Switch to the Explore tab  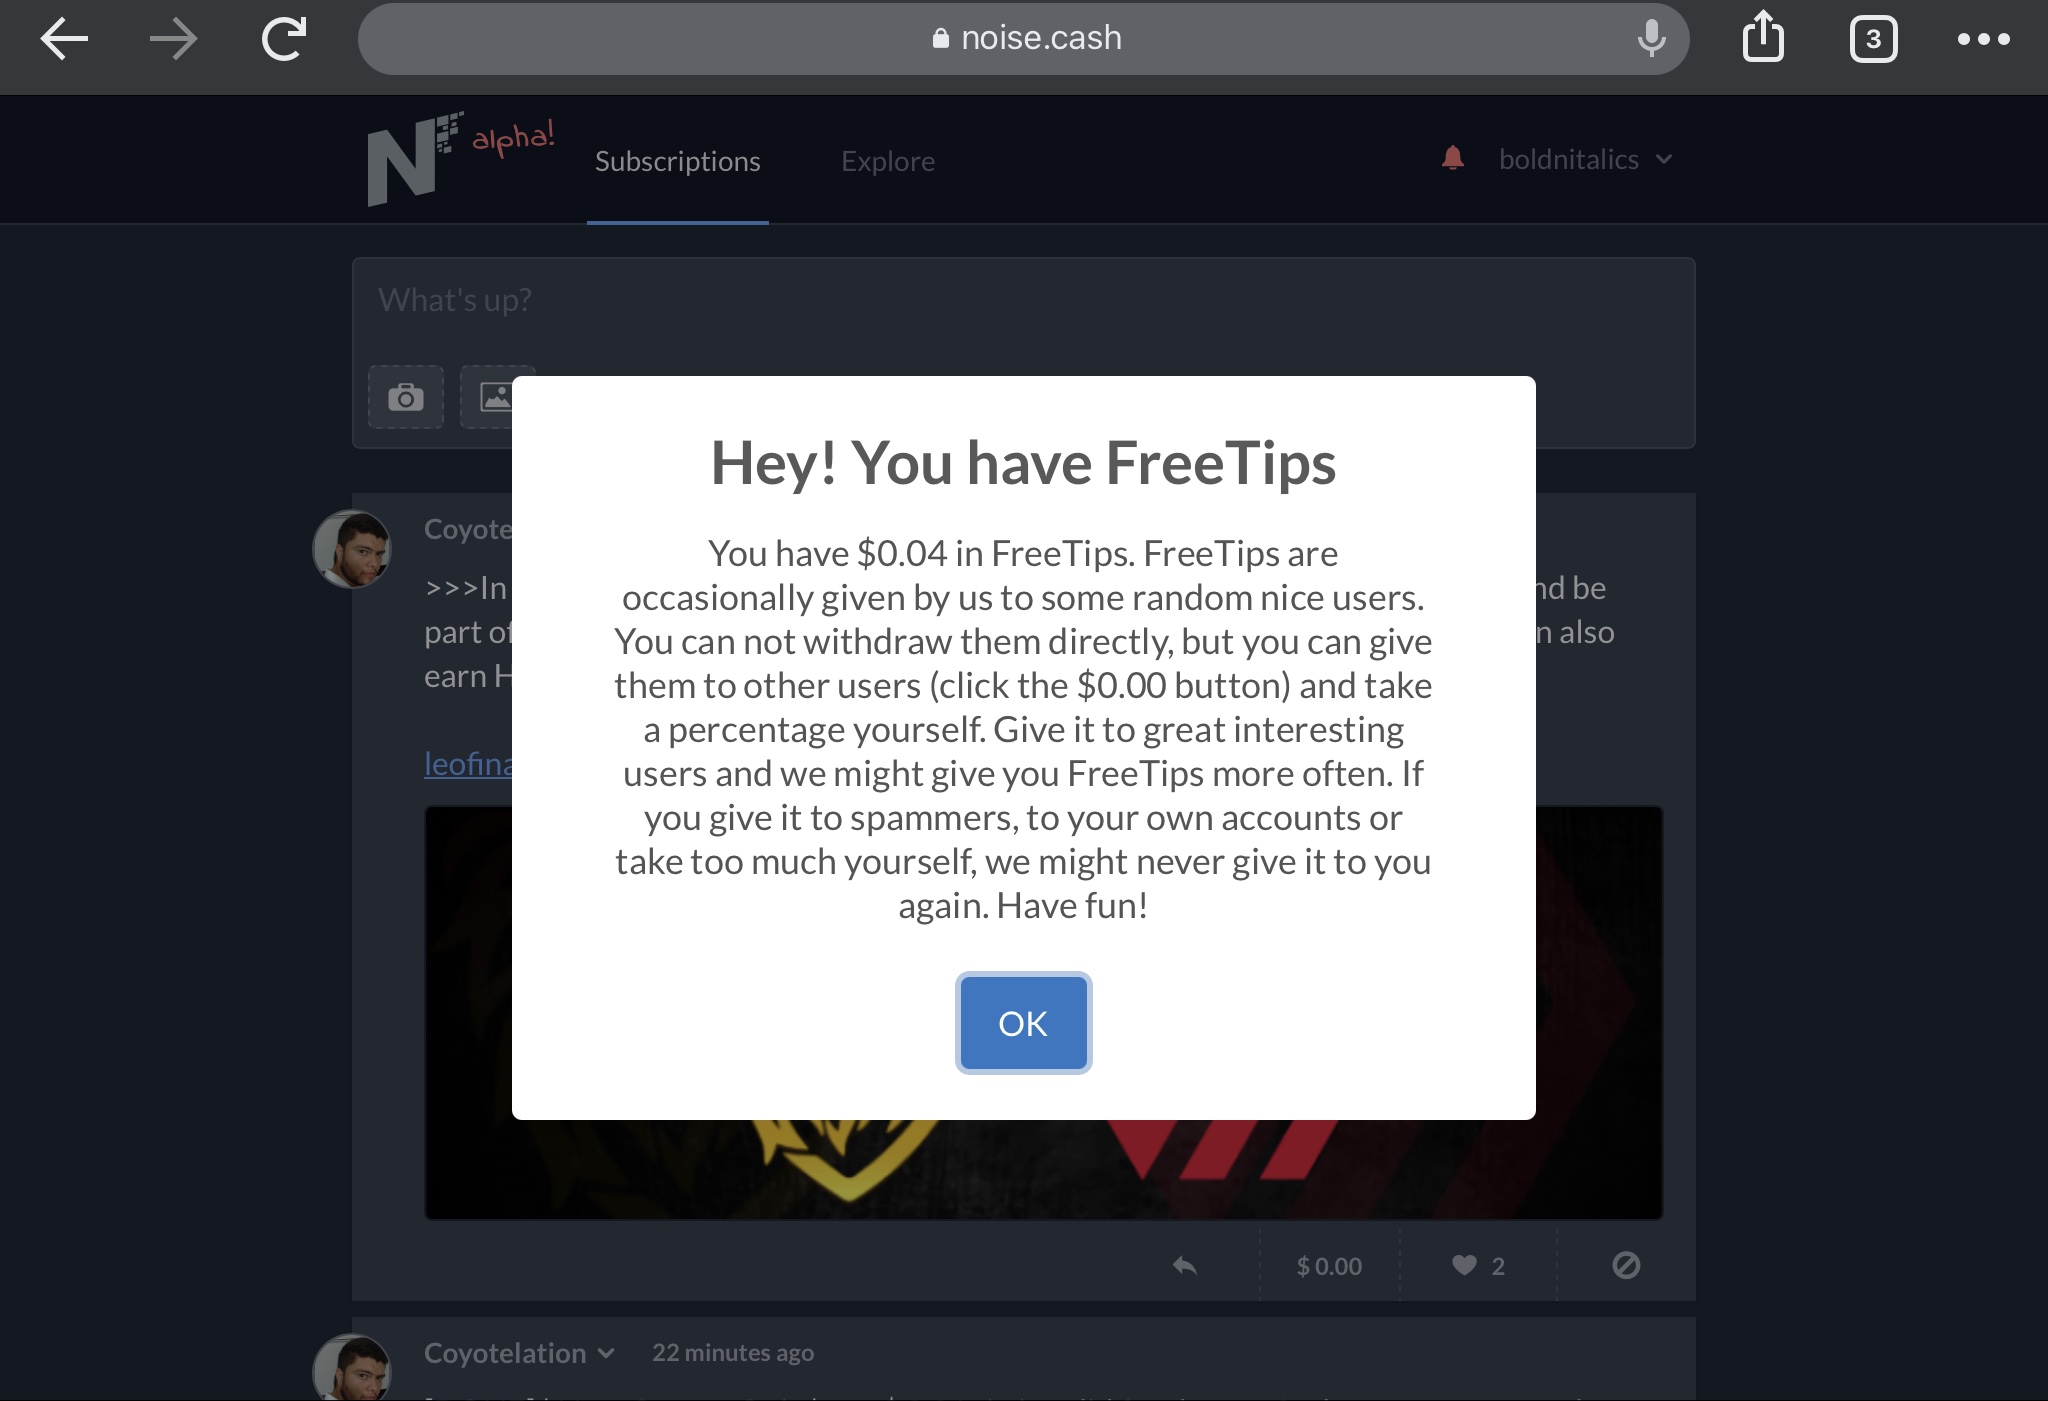888,161
